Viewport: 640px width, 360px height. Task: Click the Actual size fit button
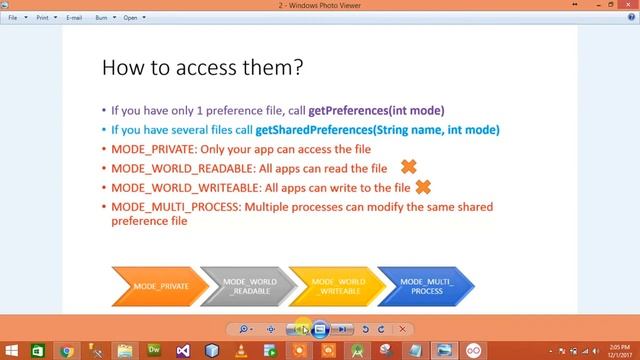271,329
